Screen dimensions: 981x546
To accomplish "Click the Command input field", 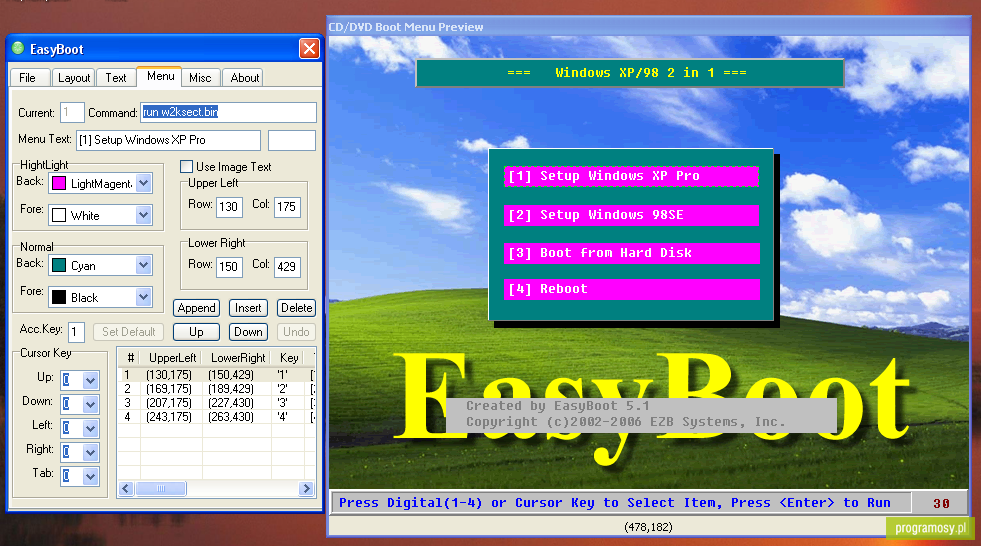I will pos(228,112).
